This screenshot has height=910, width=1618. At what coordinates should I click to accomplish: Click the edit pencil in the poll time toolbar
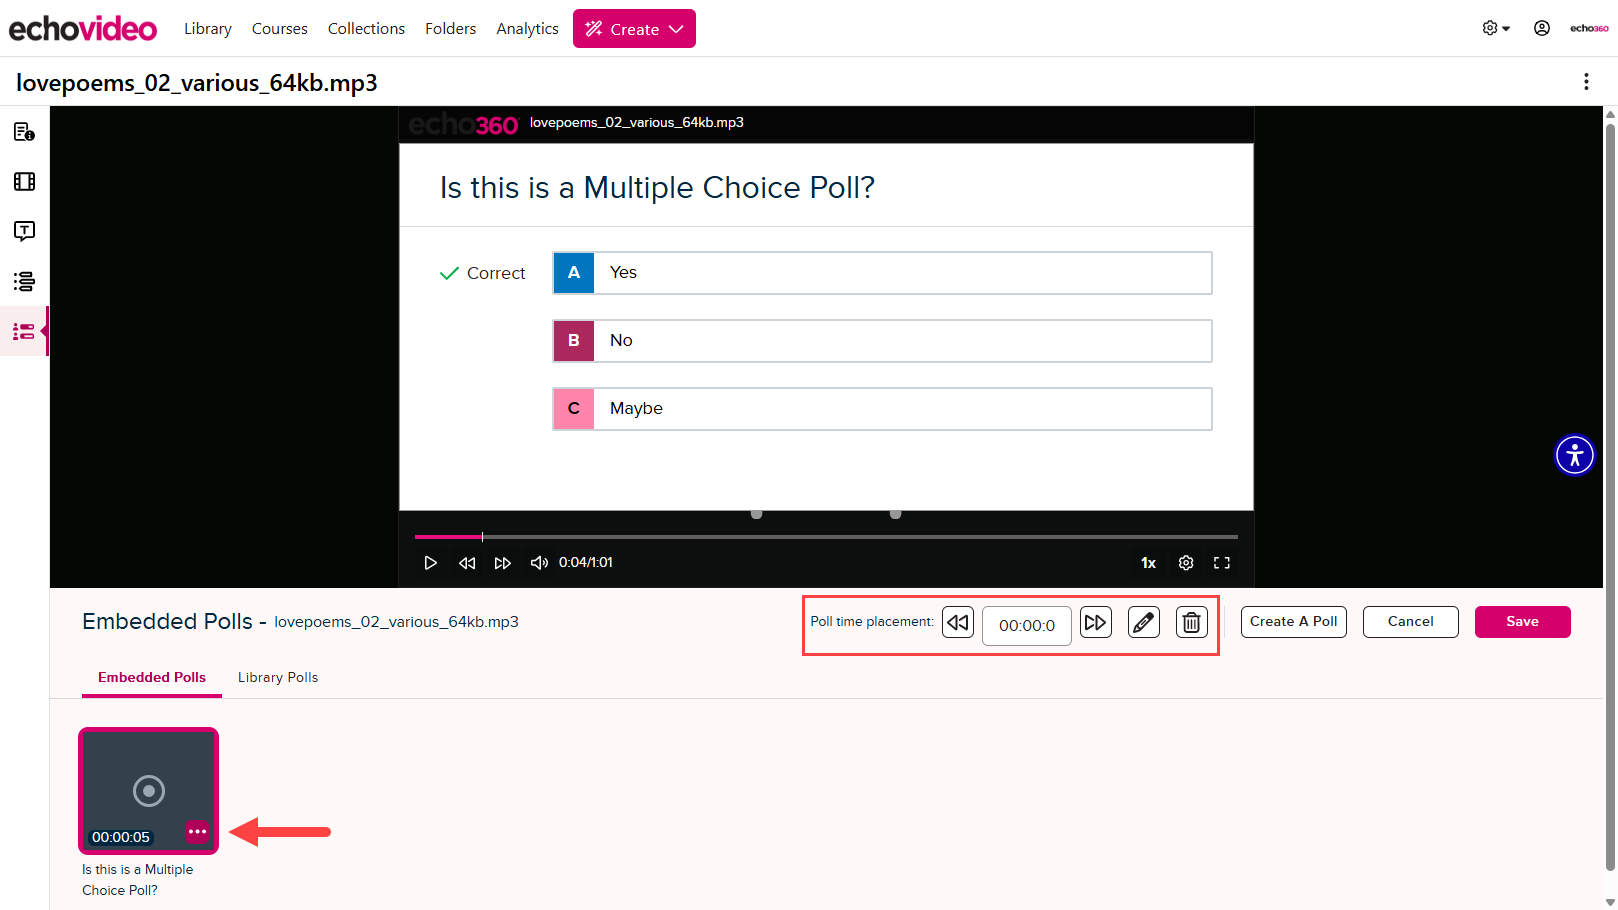click(1143, 622)
